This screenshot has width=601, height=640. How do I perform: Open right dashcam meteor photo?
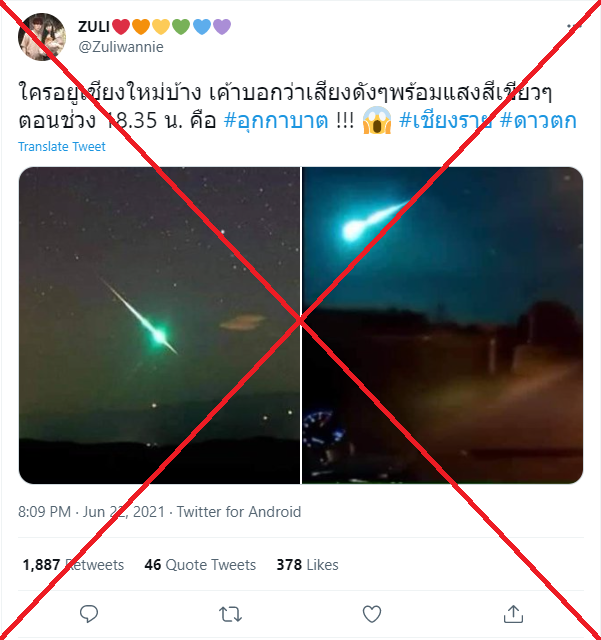pyautogui.click(x=442, y=325)
